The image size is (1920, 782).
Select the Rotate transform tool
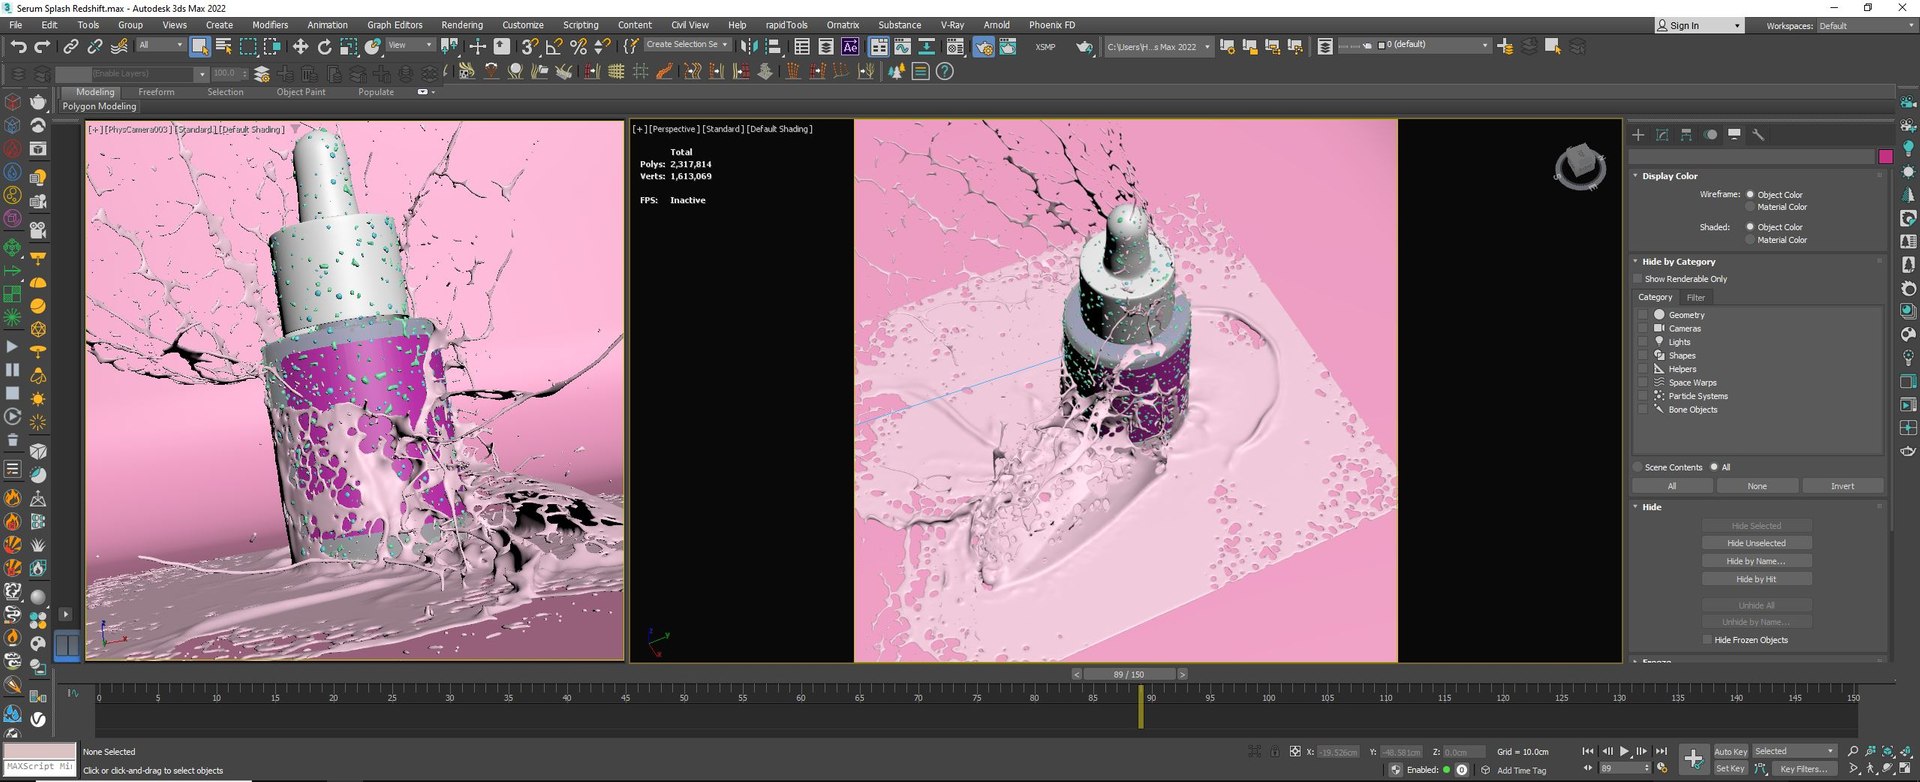coord(324,46)
